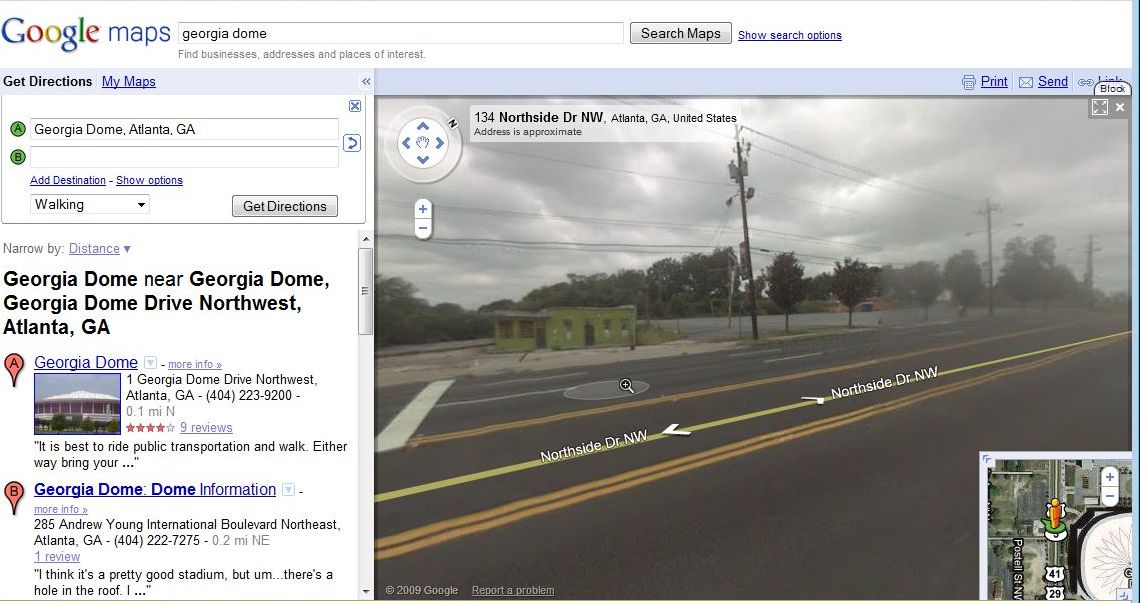The width and height of the screenshot is (1140, 603).
Task: Click red map pin A for Georgia Dome
Action: click(x=14, y=370)
